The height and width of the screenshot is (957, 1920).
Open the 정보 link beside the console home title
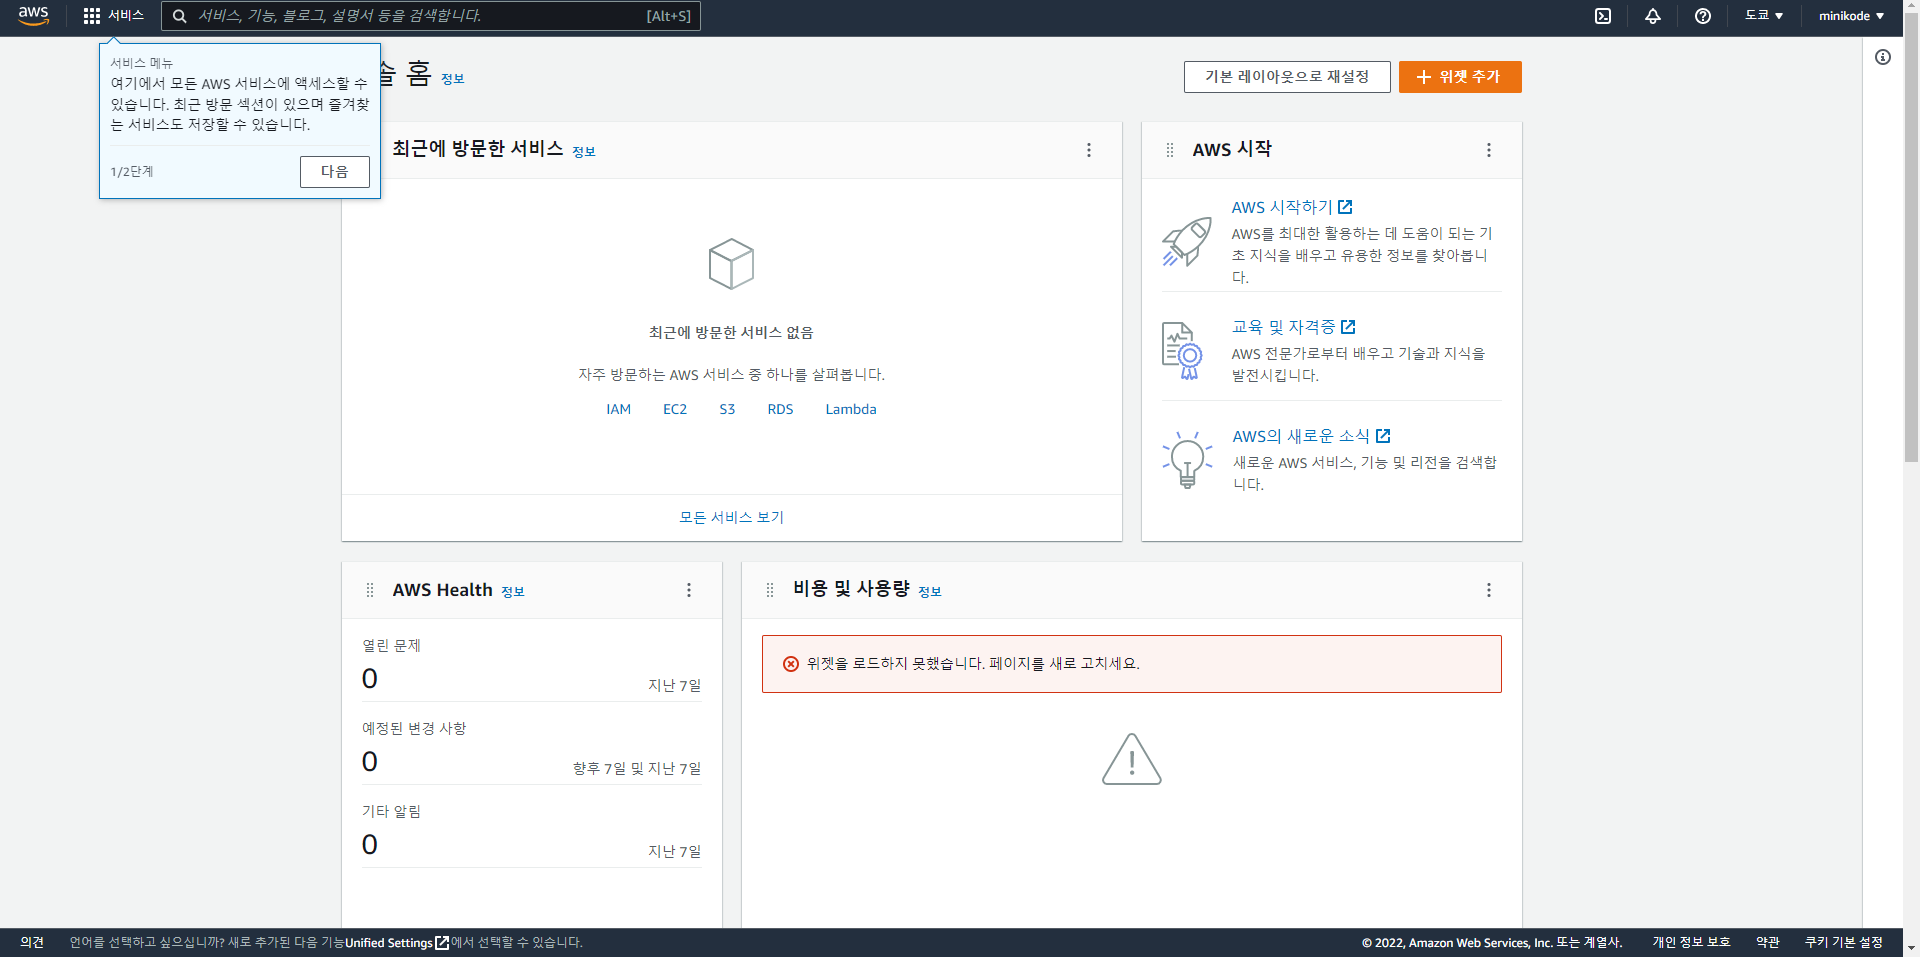[x=453, y=79]
